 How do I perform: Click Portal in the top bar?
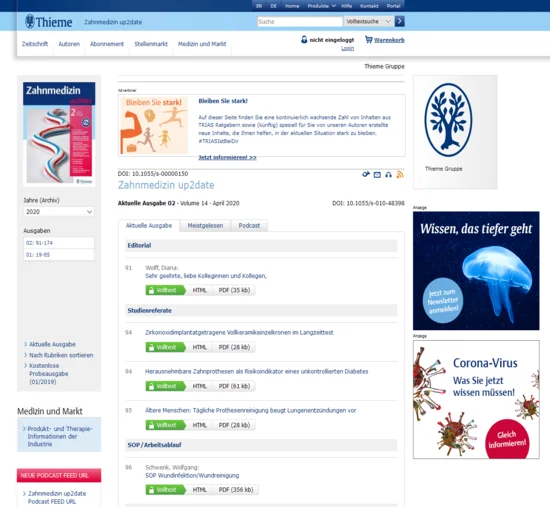pos(393,6)
